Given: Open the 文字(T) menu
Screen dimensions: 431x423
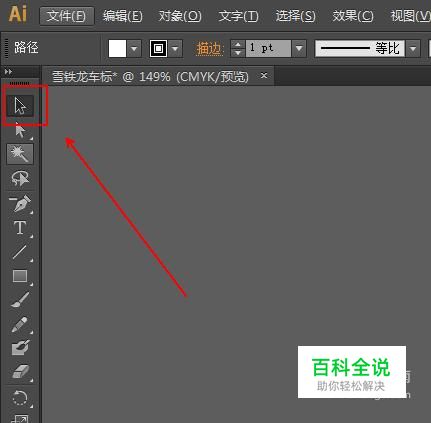Looking at the screenshot, I should click(238, 16).
